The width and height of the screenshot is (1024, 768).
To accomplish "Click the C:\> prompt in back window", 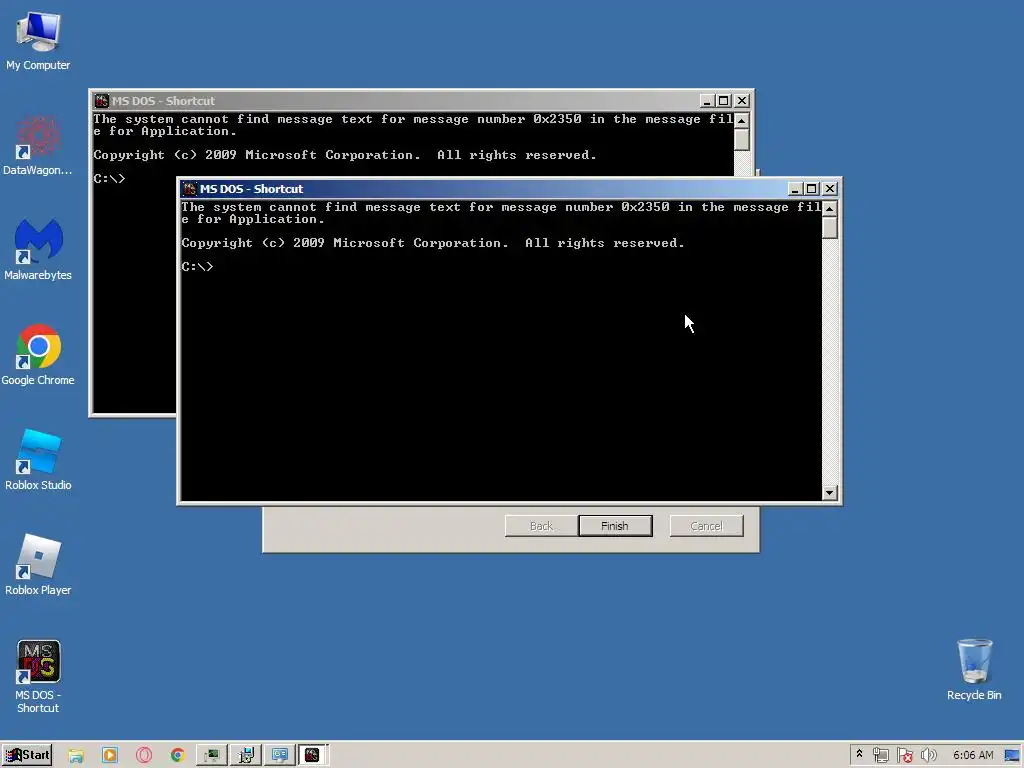I will (109, 178).
